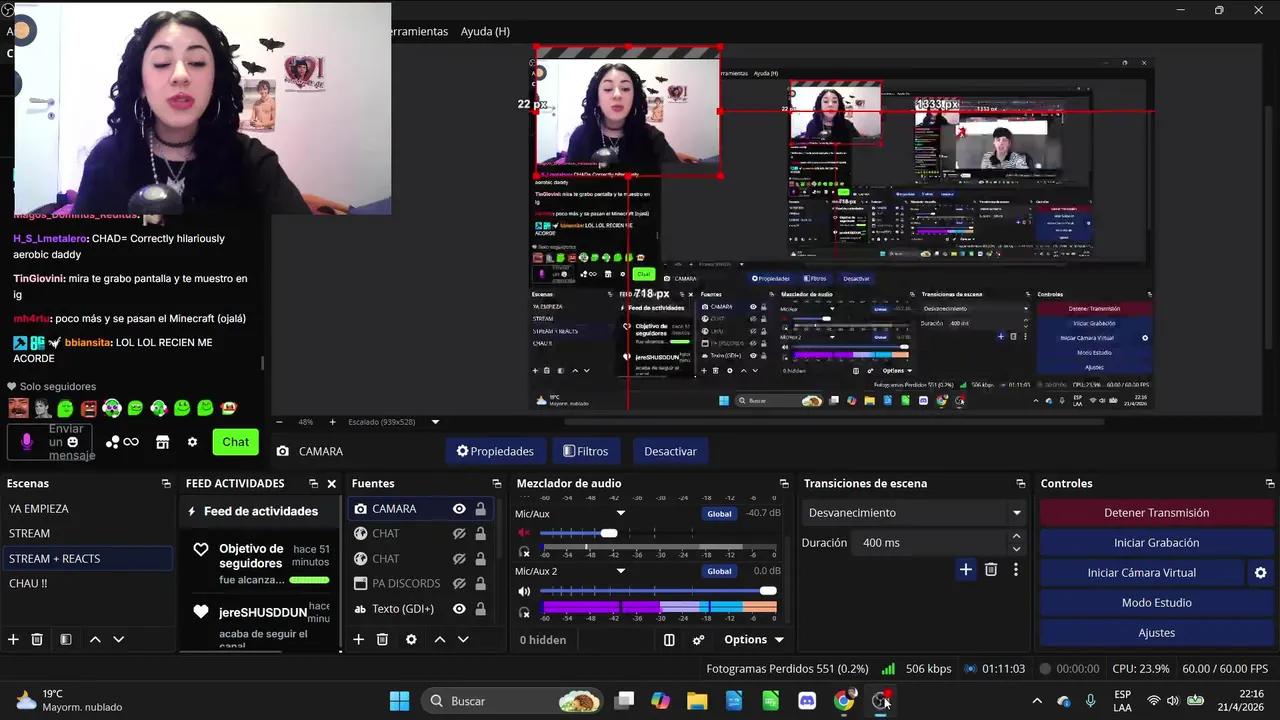Decrease transition duration stepper down
This screenshot has height=720, width=1280.
click(1016, 549)
